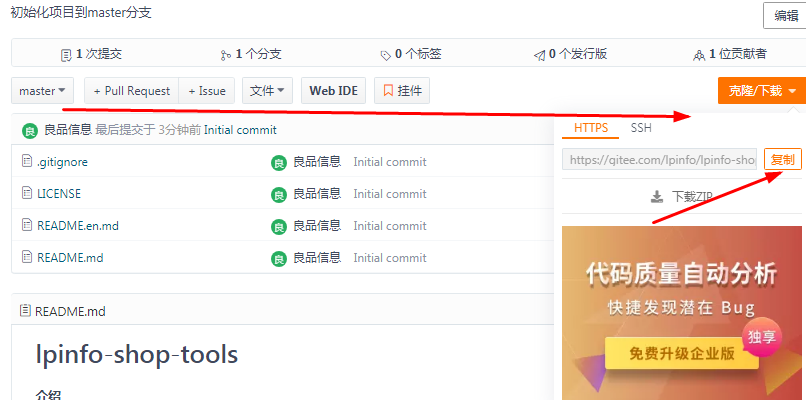Click the contributors icon beside 位贡献者

[699, 56]
